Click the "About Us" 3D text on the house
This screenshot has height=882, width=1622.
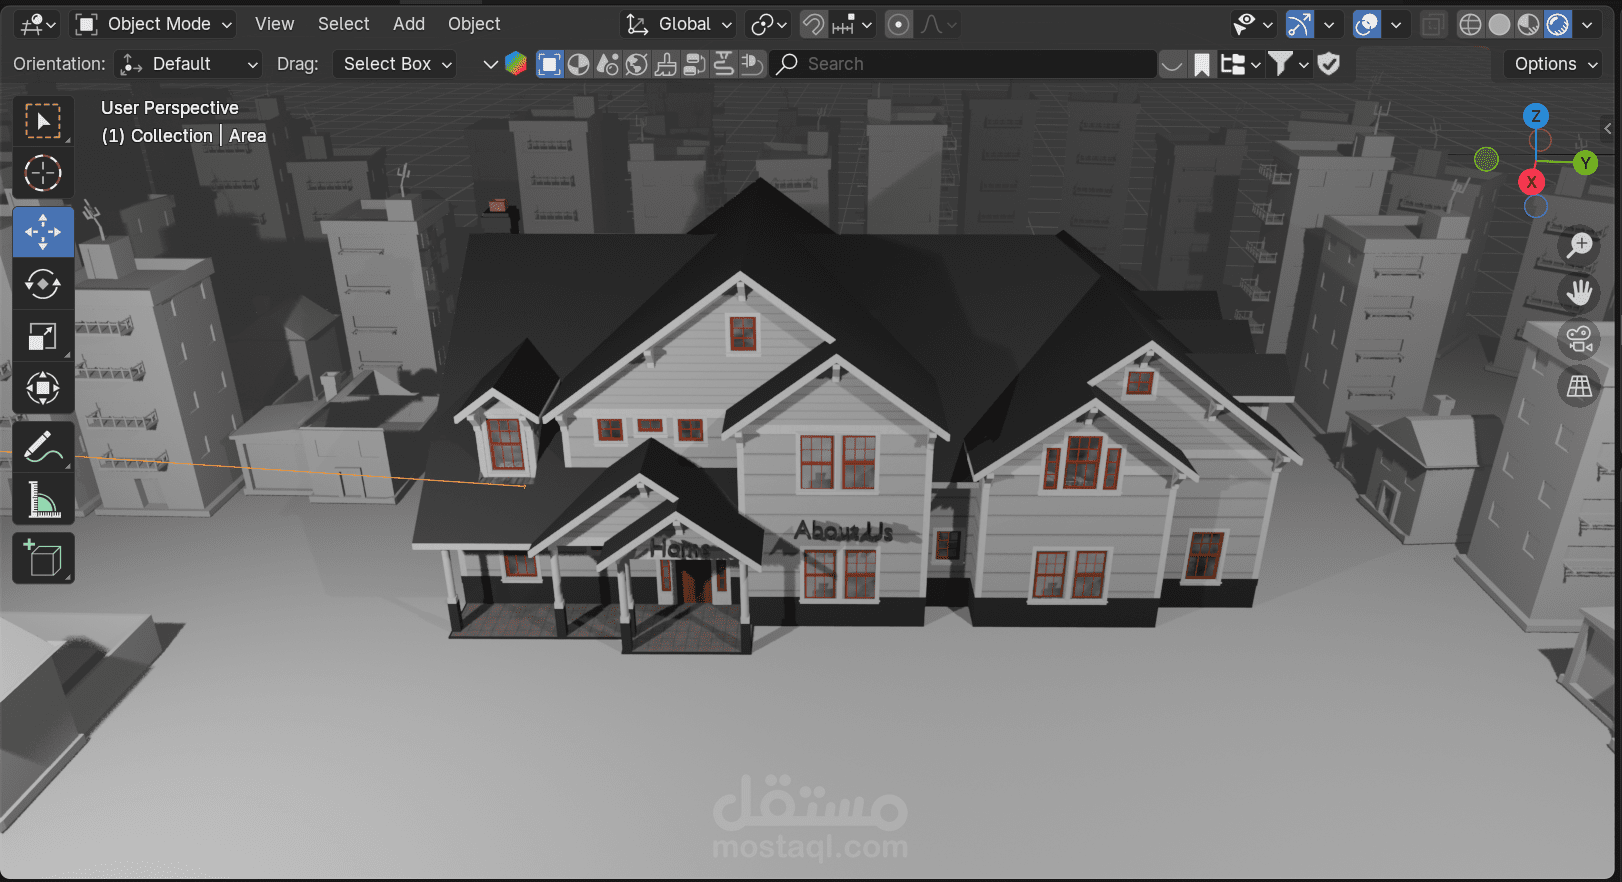[x=844, y=531]
